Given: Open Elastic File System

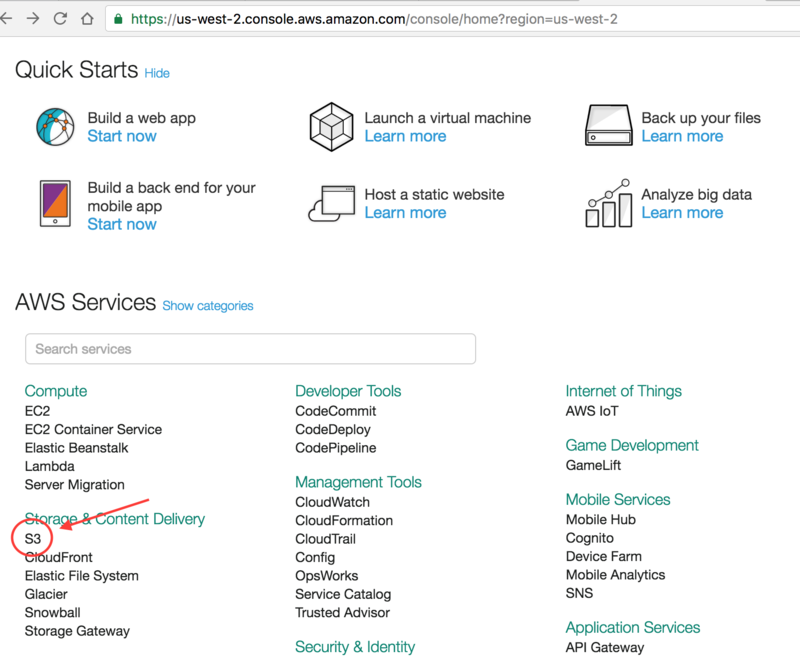Looking at the screenshot, I should click(82, 576).
